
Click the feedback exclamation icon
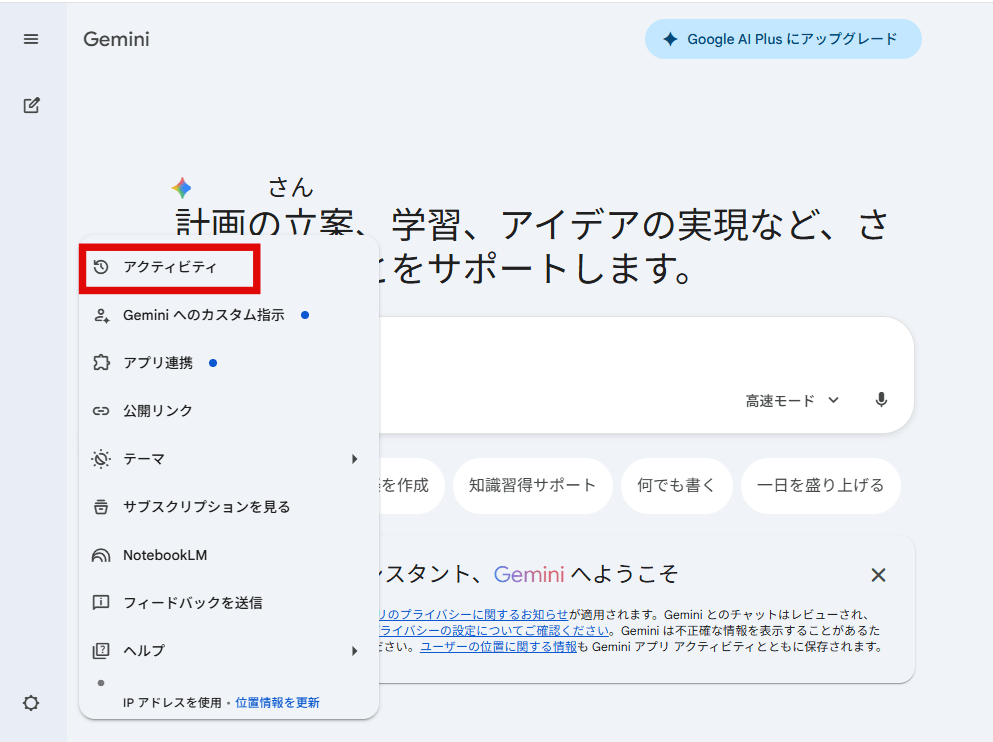pos(101,602)
